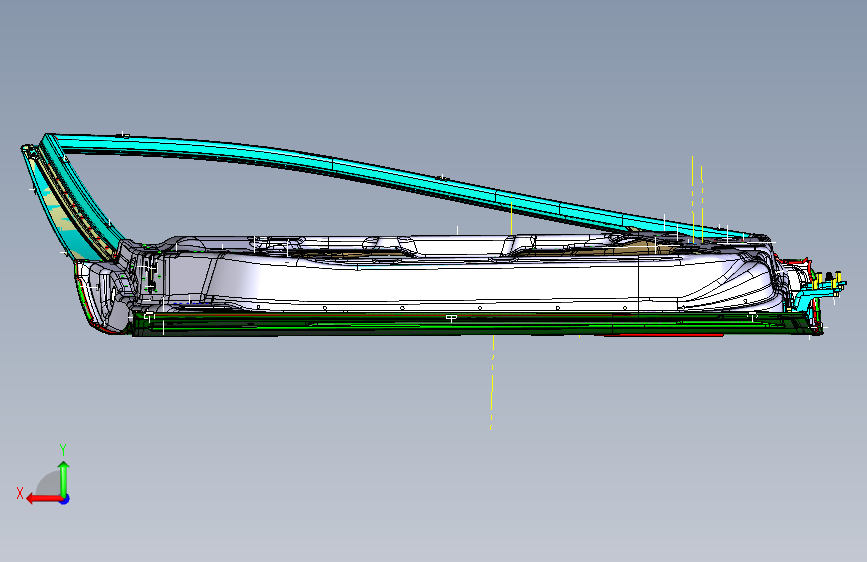Click the blue Z axis dot of the triad
Screen dimensions: 867x562
pyautogui.click(x=65, y=499)
